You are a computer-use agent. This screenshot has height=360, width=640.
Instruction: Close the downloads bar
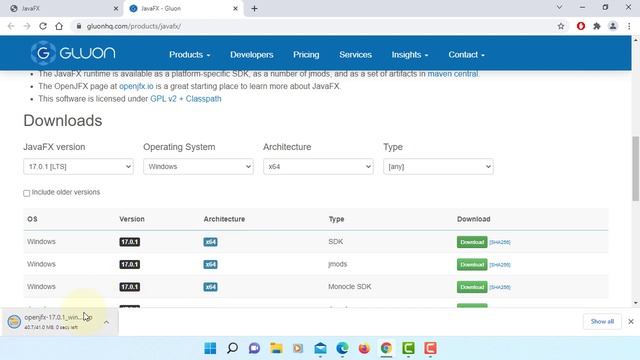[x=631, y=322]
